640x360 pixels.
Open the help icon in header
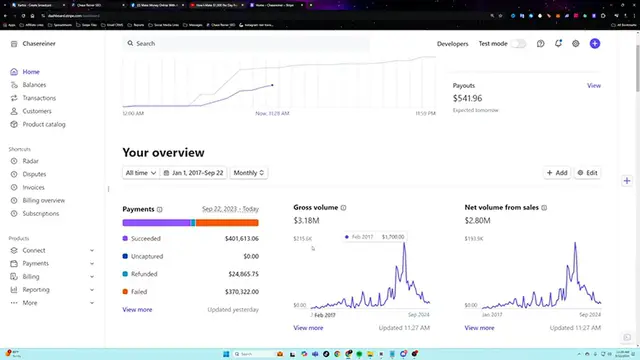click(540, 44)
